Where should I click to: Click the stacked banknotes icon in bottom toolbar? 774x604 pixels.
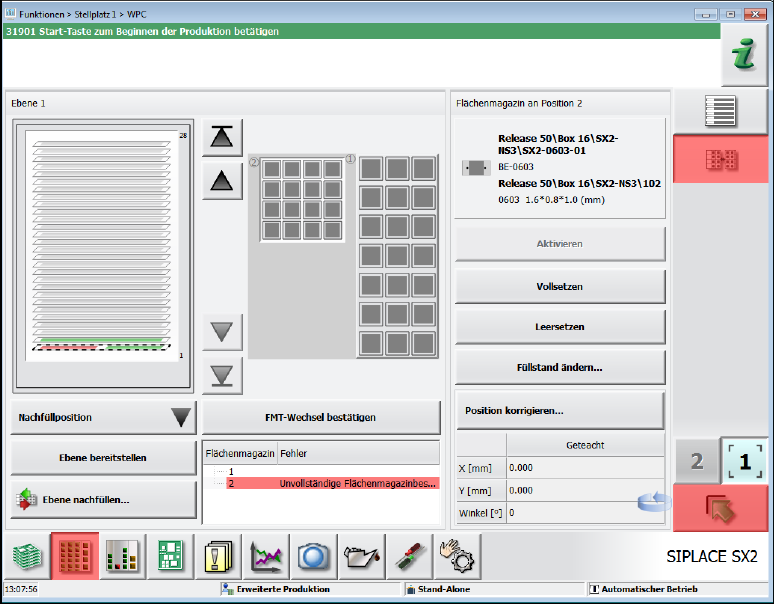tap(27, 556)
